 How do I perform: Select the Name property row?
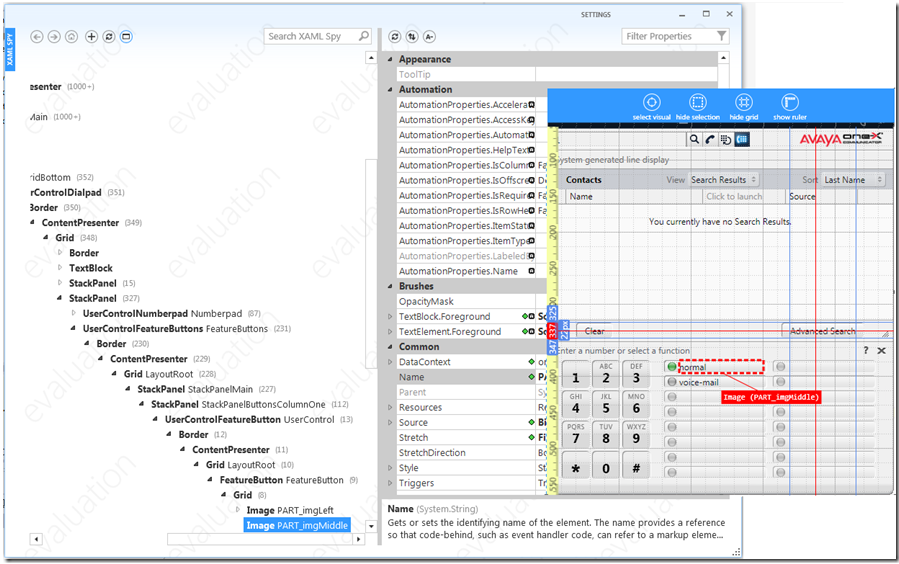tap(466, 377)
